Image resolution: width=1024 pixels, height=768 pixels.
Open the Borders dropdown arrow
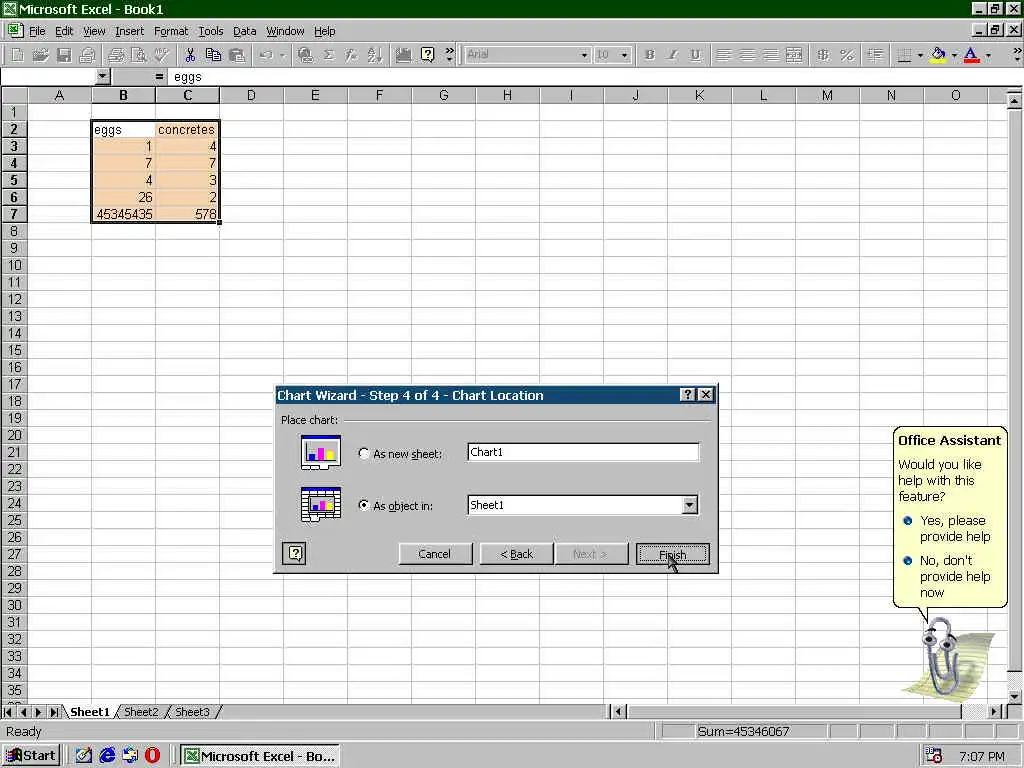(920, 56)
